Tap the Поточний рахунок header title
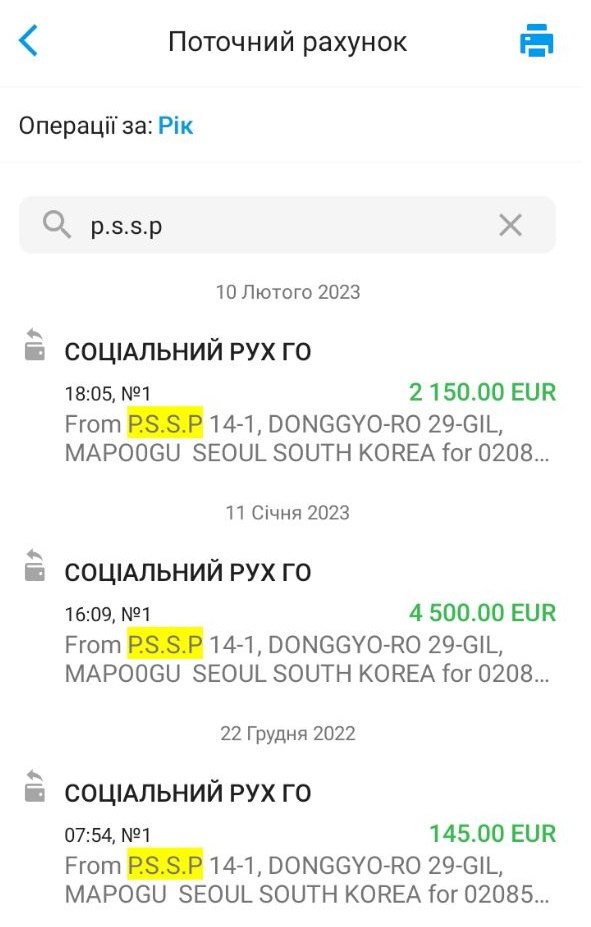Screen dimensions: 591x927 tap(287, 42)
